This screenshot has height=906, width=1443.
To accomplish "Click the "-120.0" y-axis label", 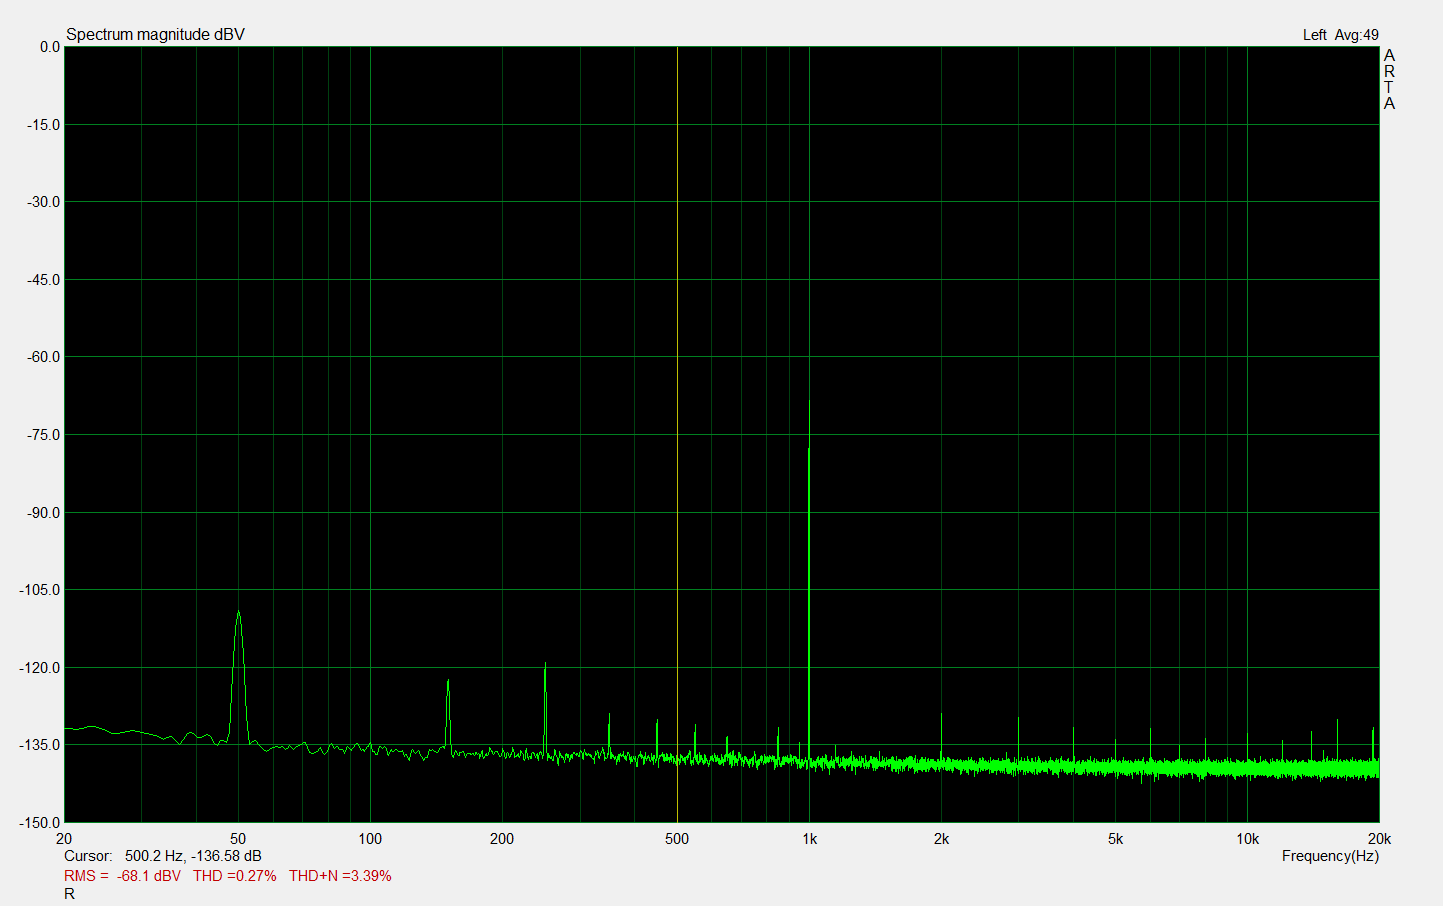I will (x=40, y=668).
